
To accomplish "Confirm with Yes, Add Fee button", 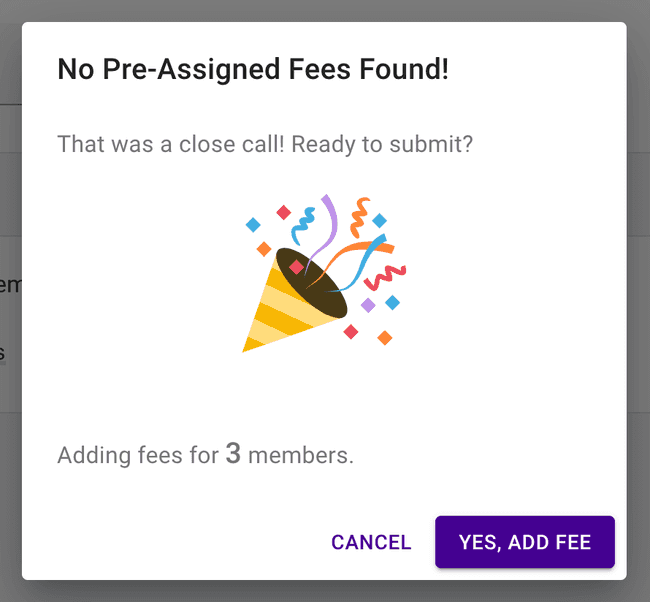I will (524, 542).
